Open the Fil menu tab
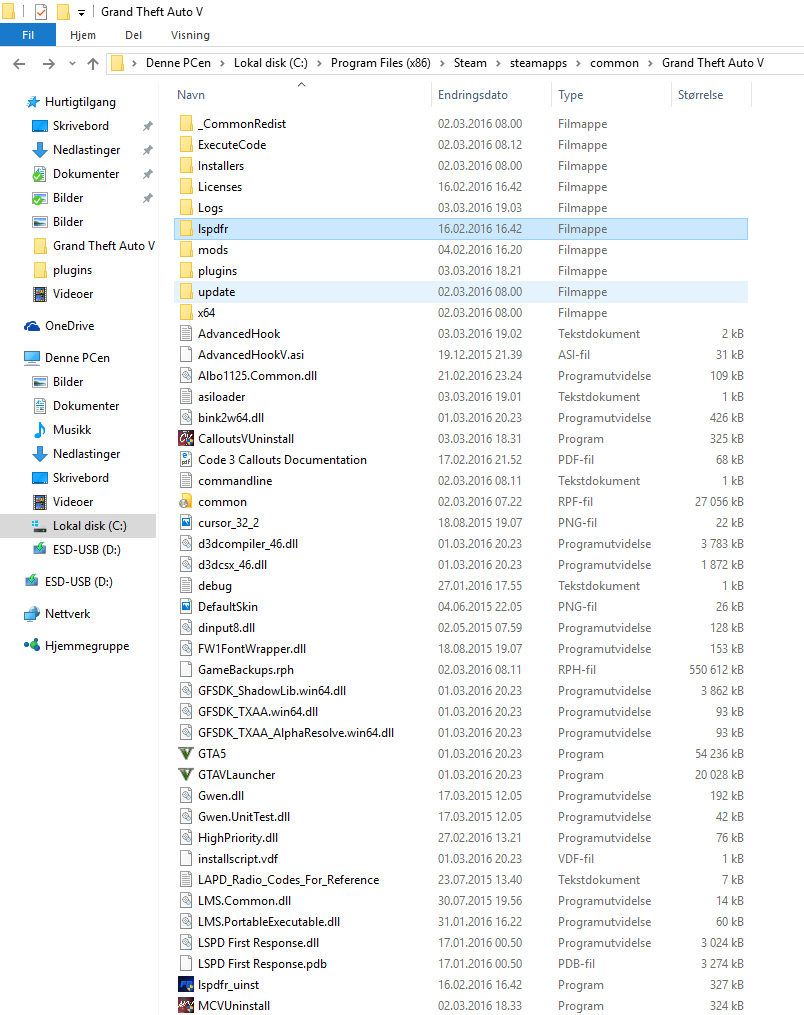This screenshot has width=804, height=1015. coord(28,35)
